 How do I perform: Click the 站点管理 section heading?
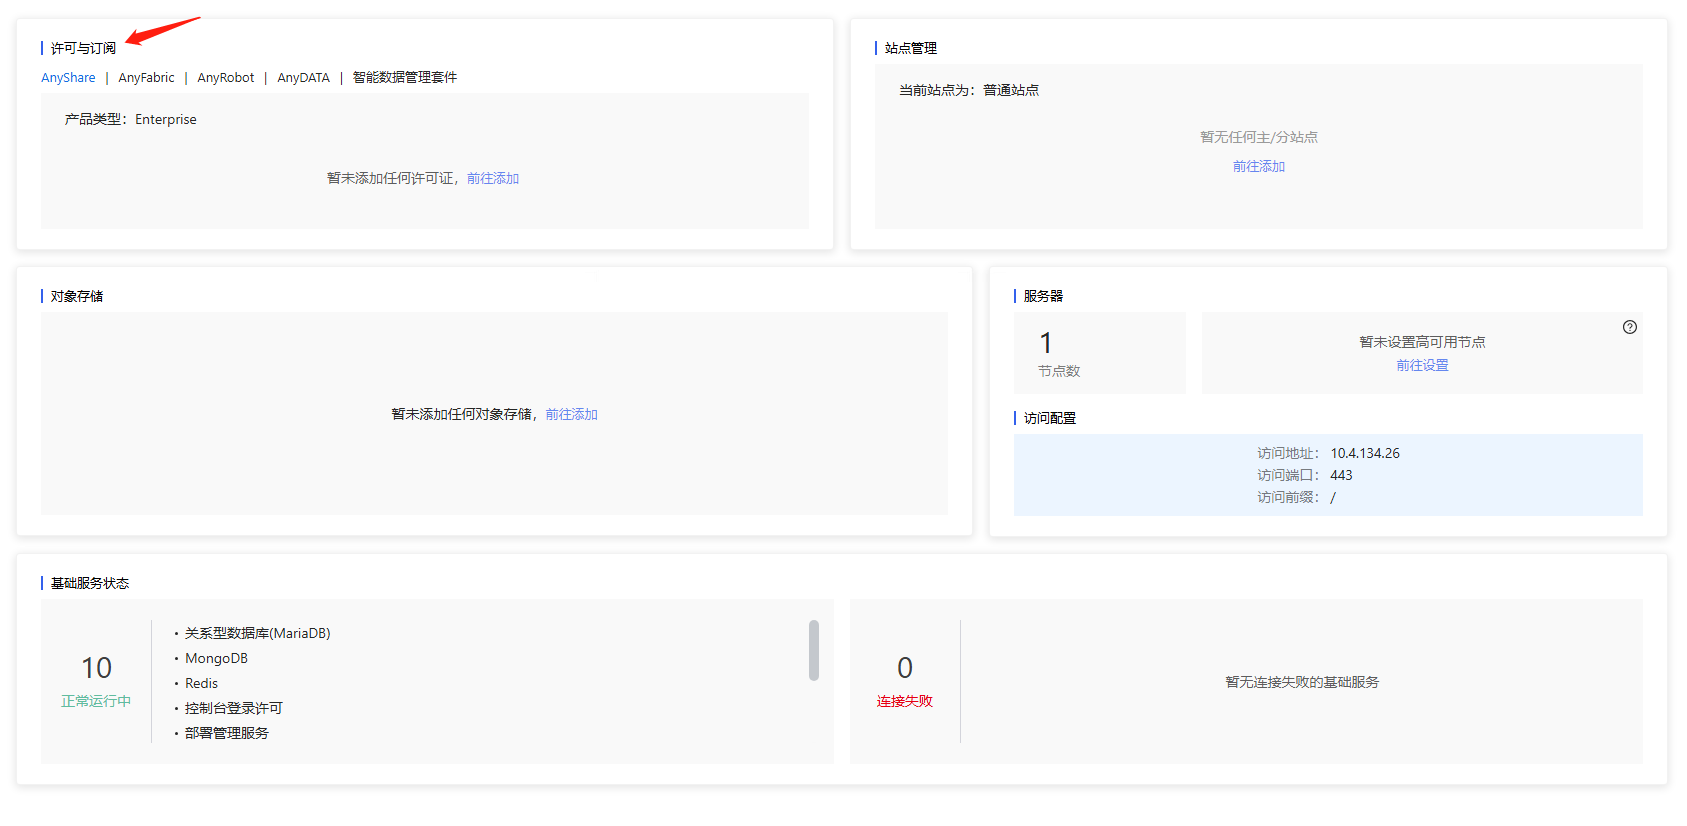click(911, 48)
